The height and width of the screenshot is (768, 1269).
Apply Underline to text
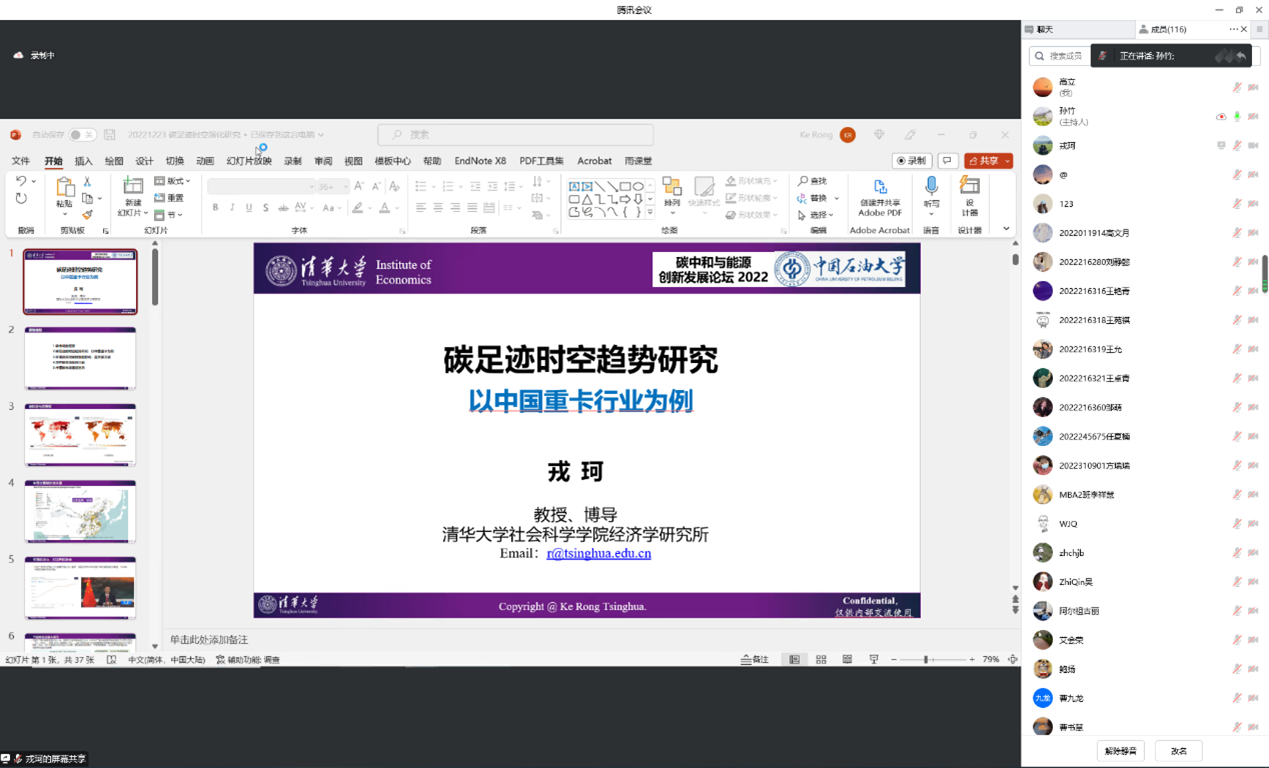pos(249,206)
